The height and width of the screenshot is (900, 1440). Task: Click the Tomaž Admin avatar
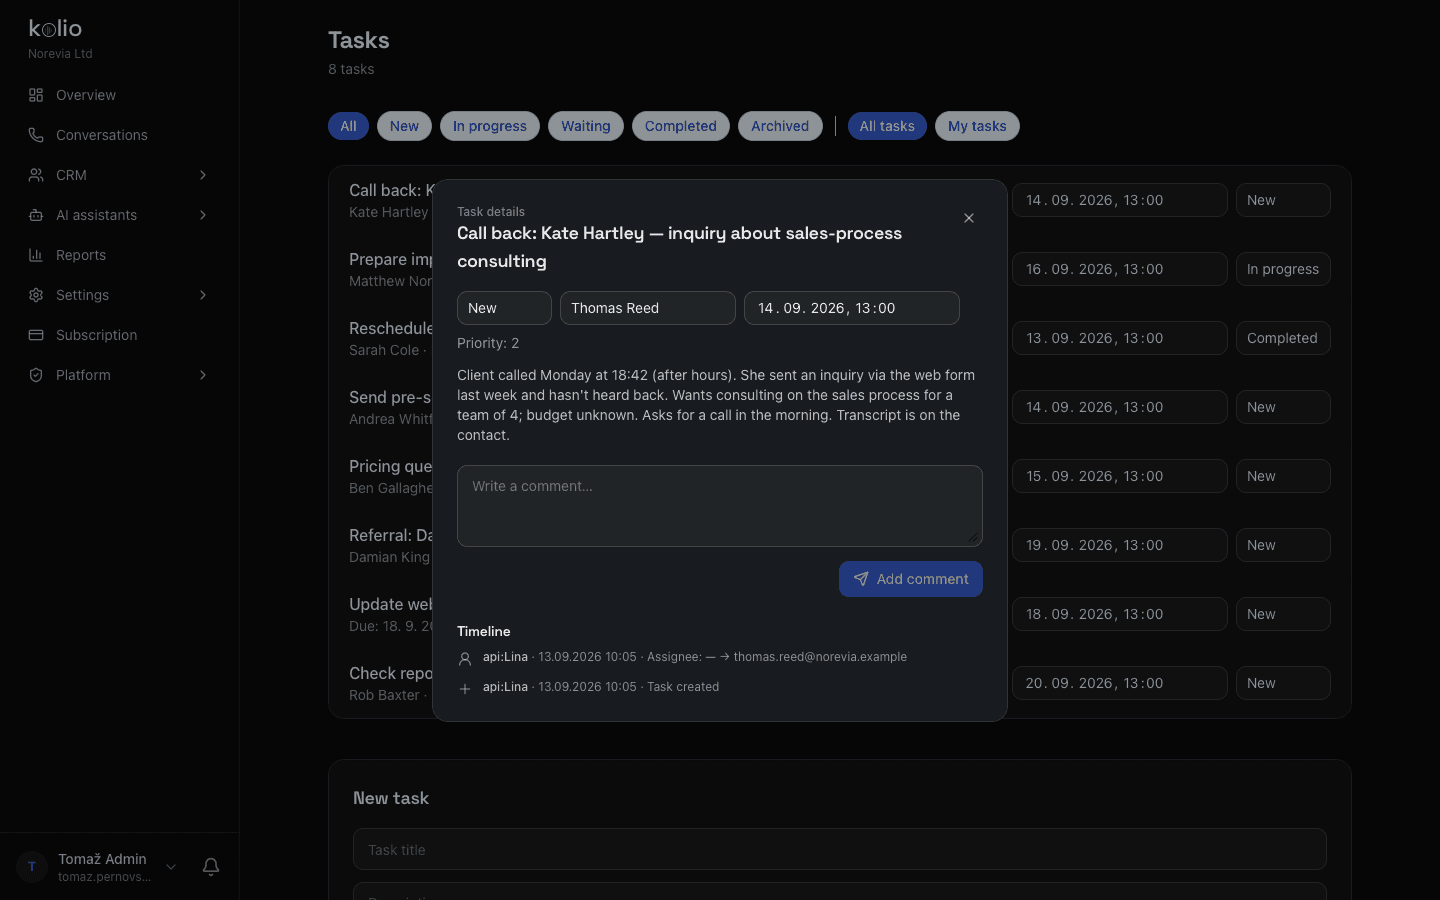pos(32,867)
